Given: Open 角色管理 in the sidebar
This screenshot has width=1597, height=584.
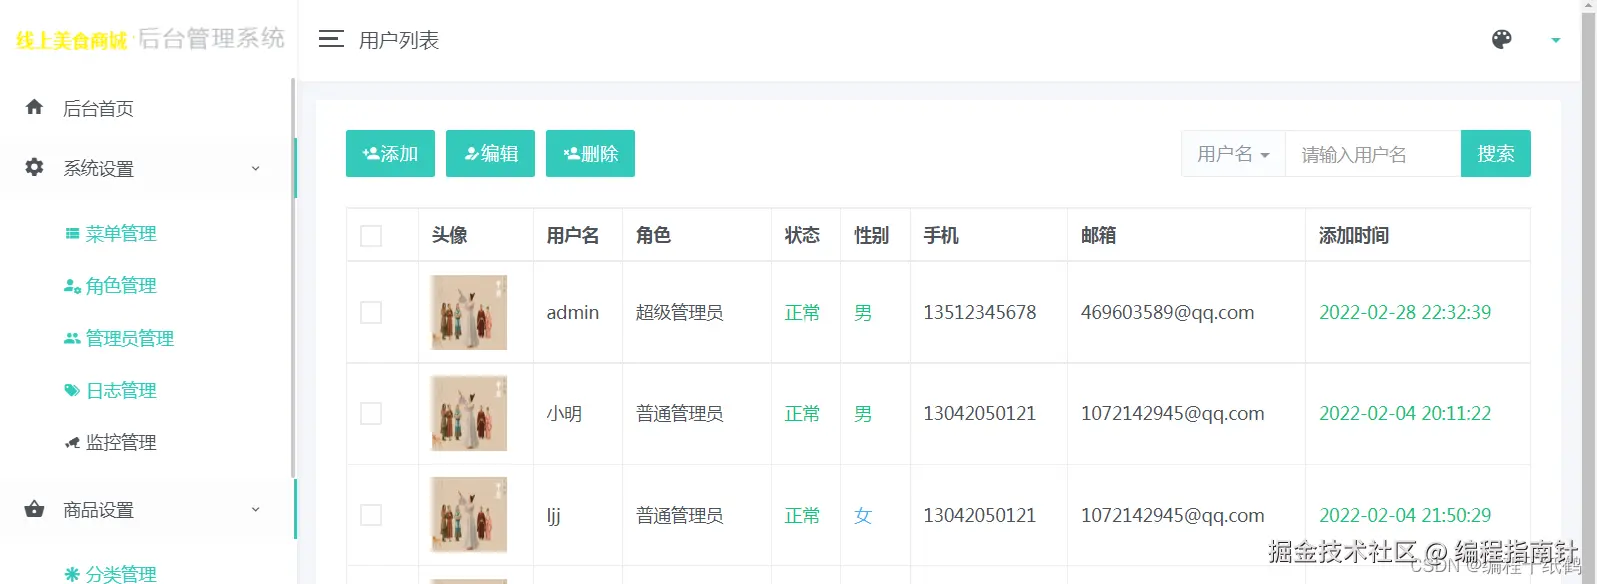Looking at the screenshot, I should pos(121,286).
